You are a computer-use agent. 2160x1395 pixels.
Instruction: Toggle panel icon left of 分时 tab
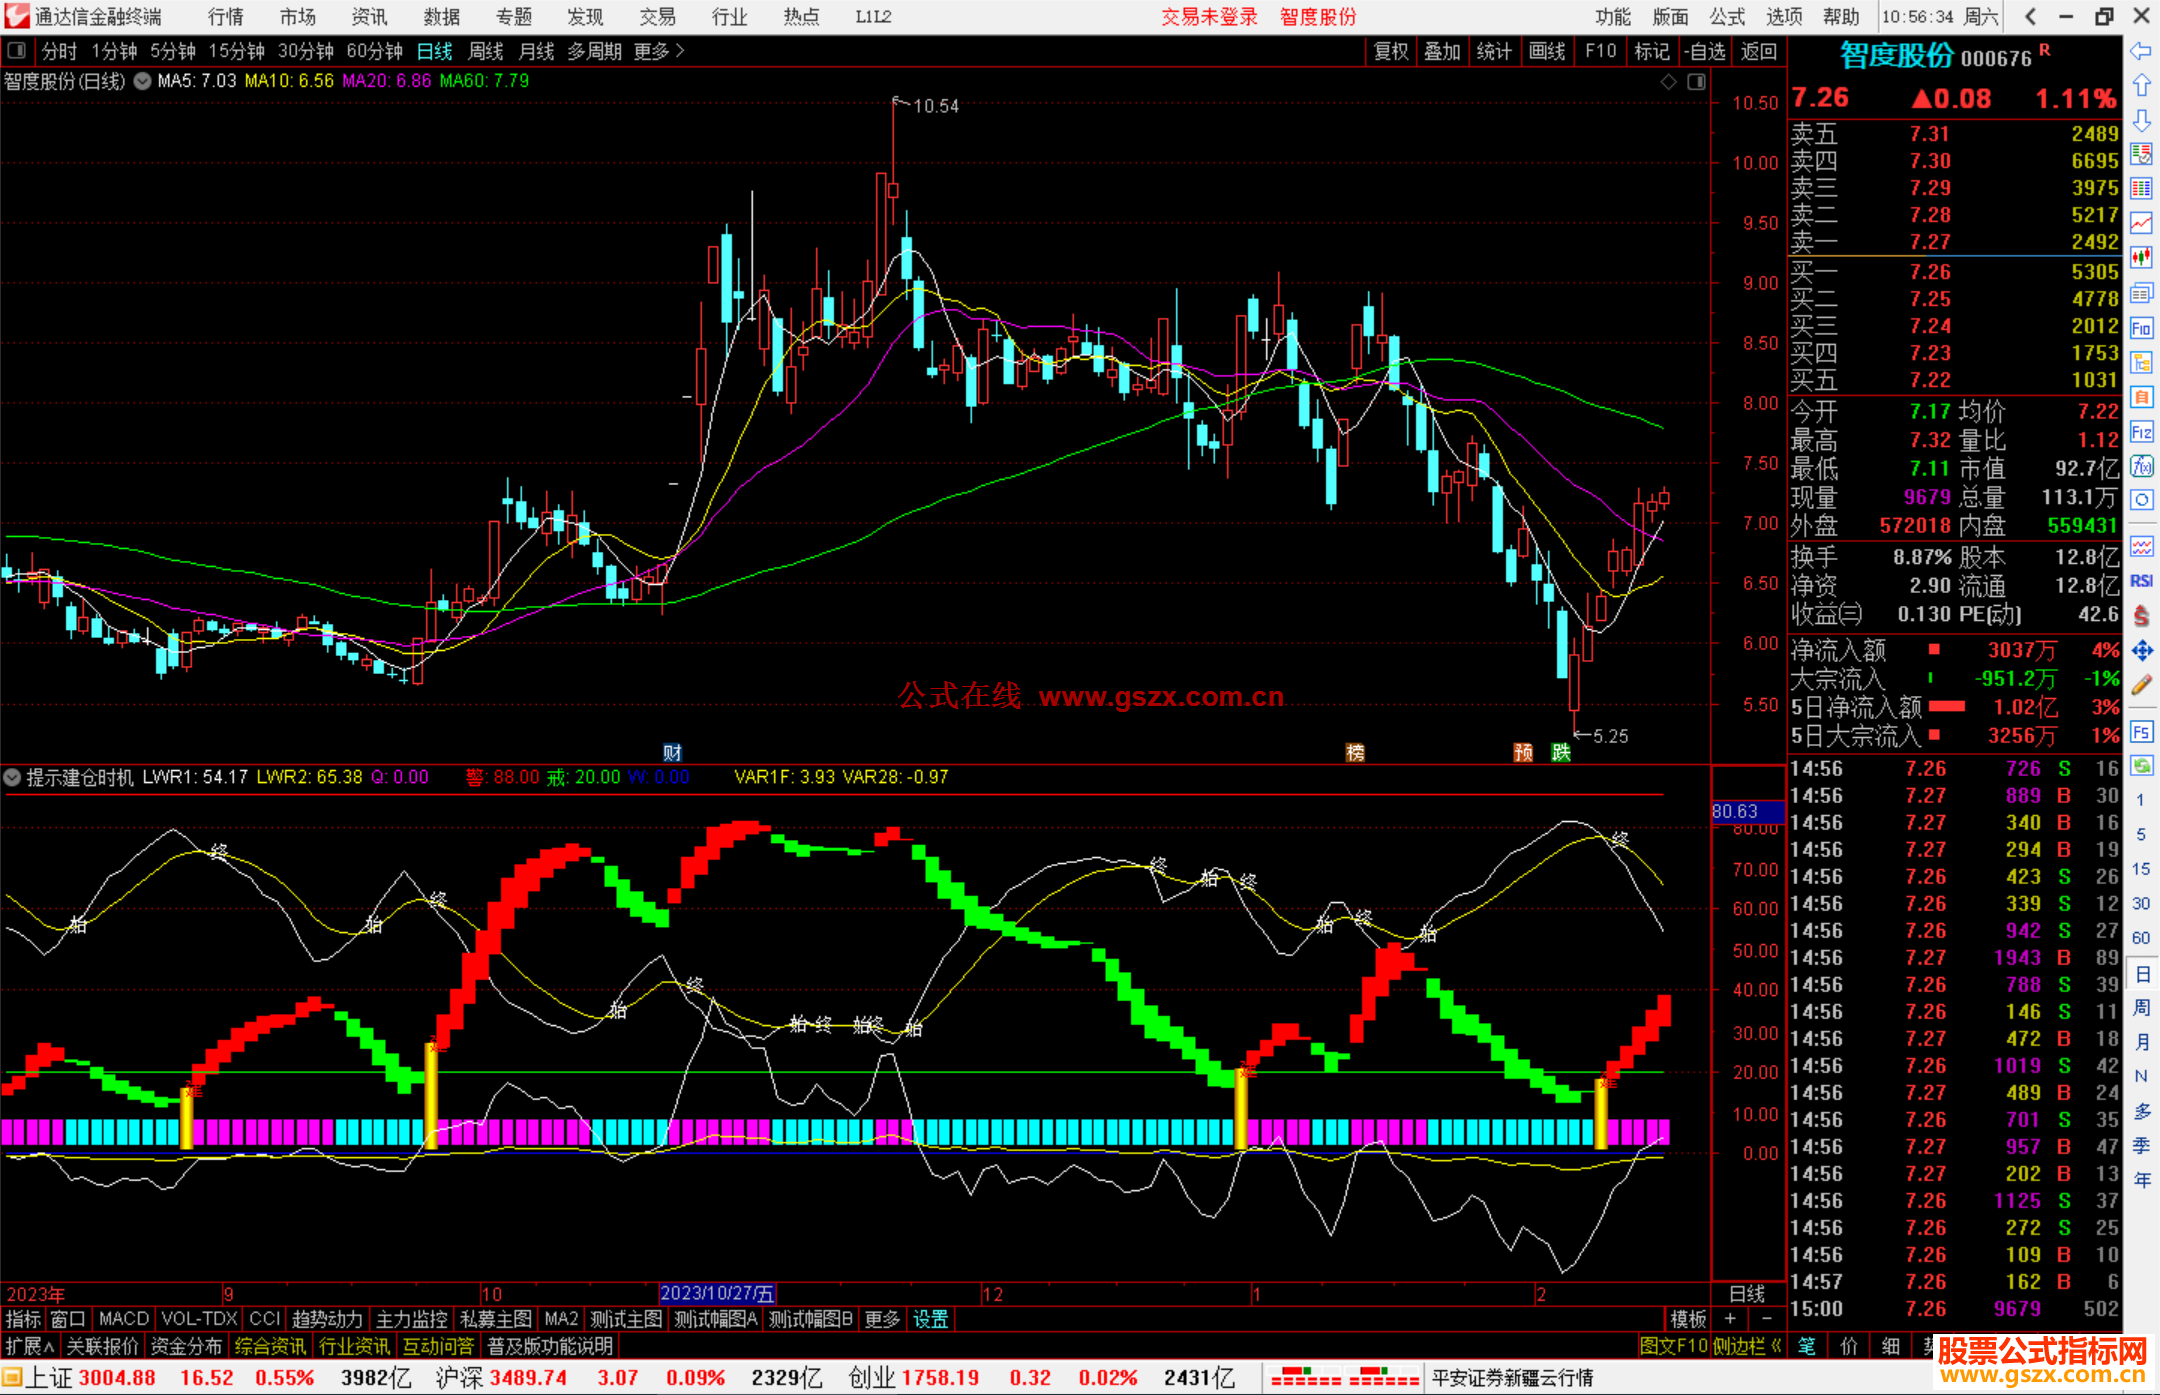(x=17, y=51)
